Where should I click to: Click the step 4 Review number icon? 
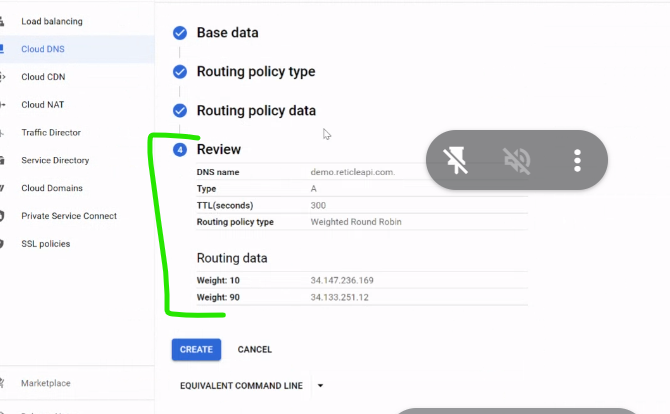click(x=180, y=150)
